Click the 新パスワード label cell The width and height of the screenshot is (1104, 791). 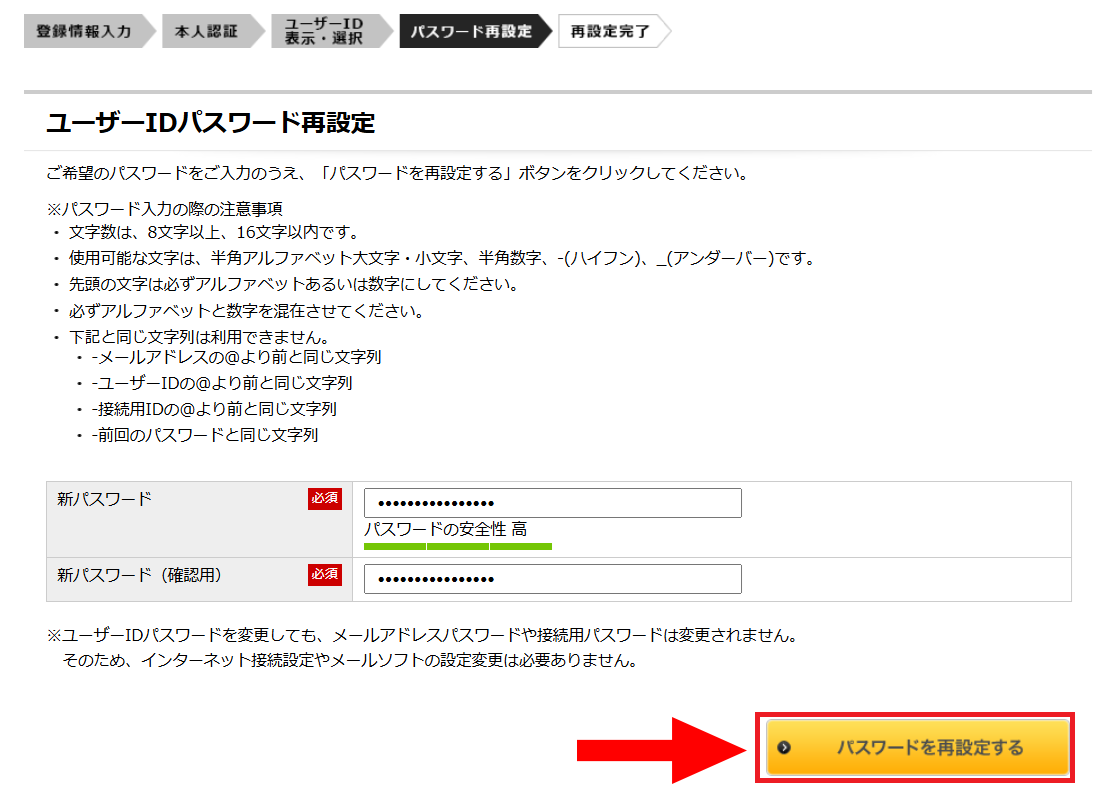(105, 498)
